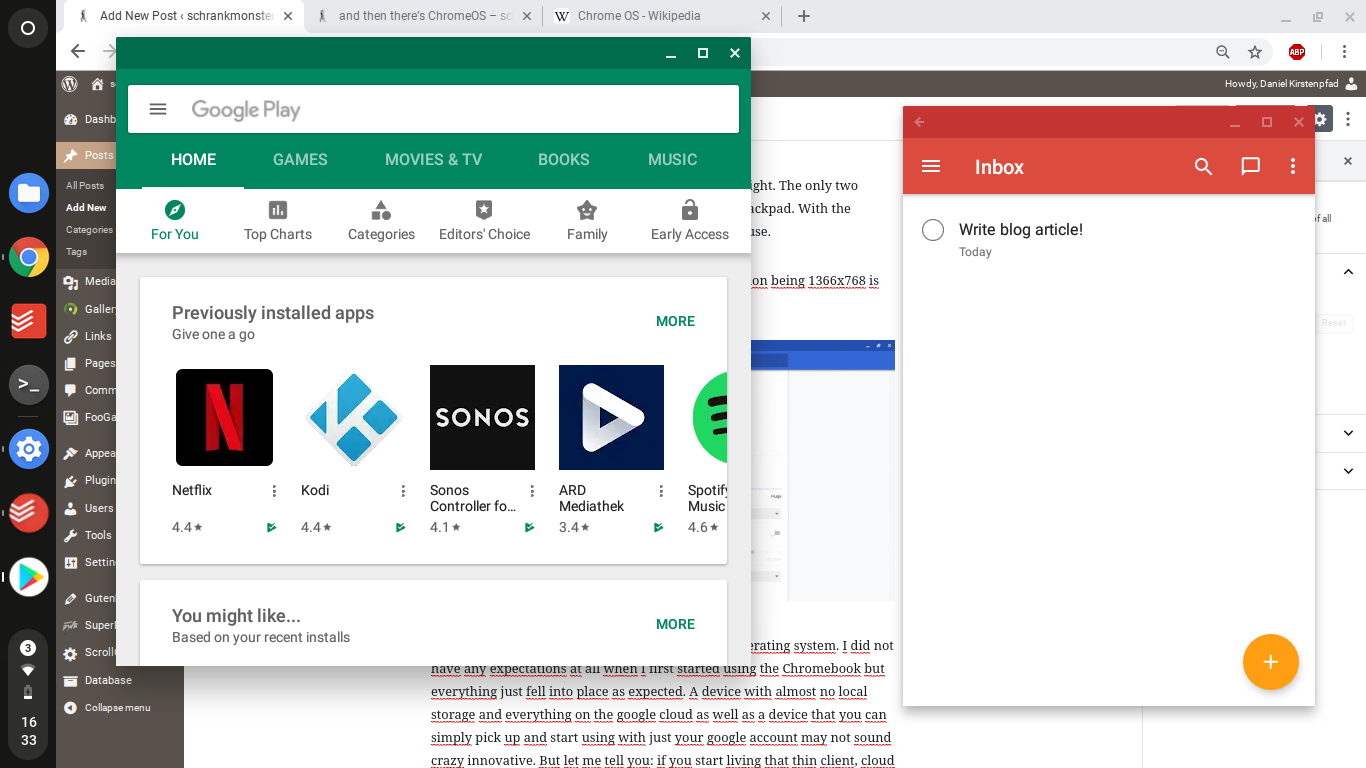1366x768 pixels.
Task: Open the Family section
Action: (587, 221)
